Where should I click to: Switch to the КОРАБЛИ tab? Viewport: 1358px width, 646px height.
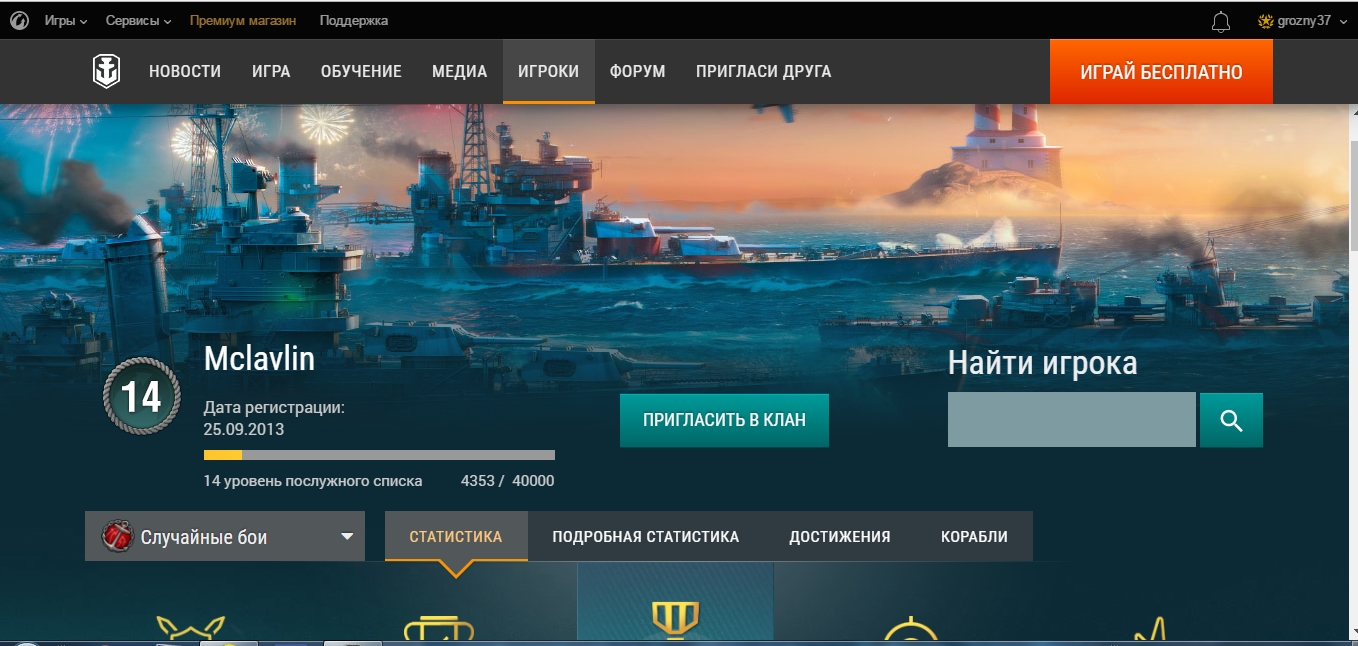coord(974,537)
